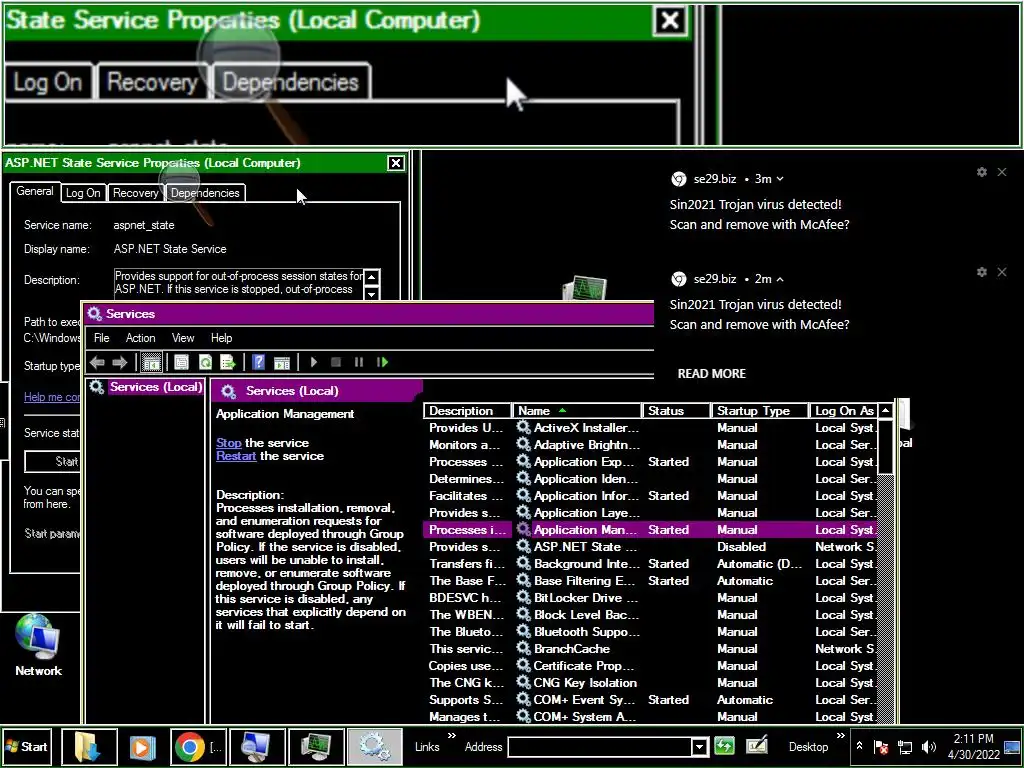This screenshot has width=1024, height=768.
Task: Sort by the Startup Type column header
Action: tap(760, 411)
